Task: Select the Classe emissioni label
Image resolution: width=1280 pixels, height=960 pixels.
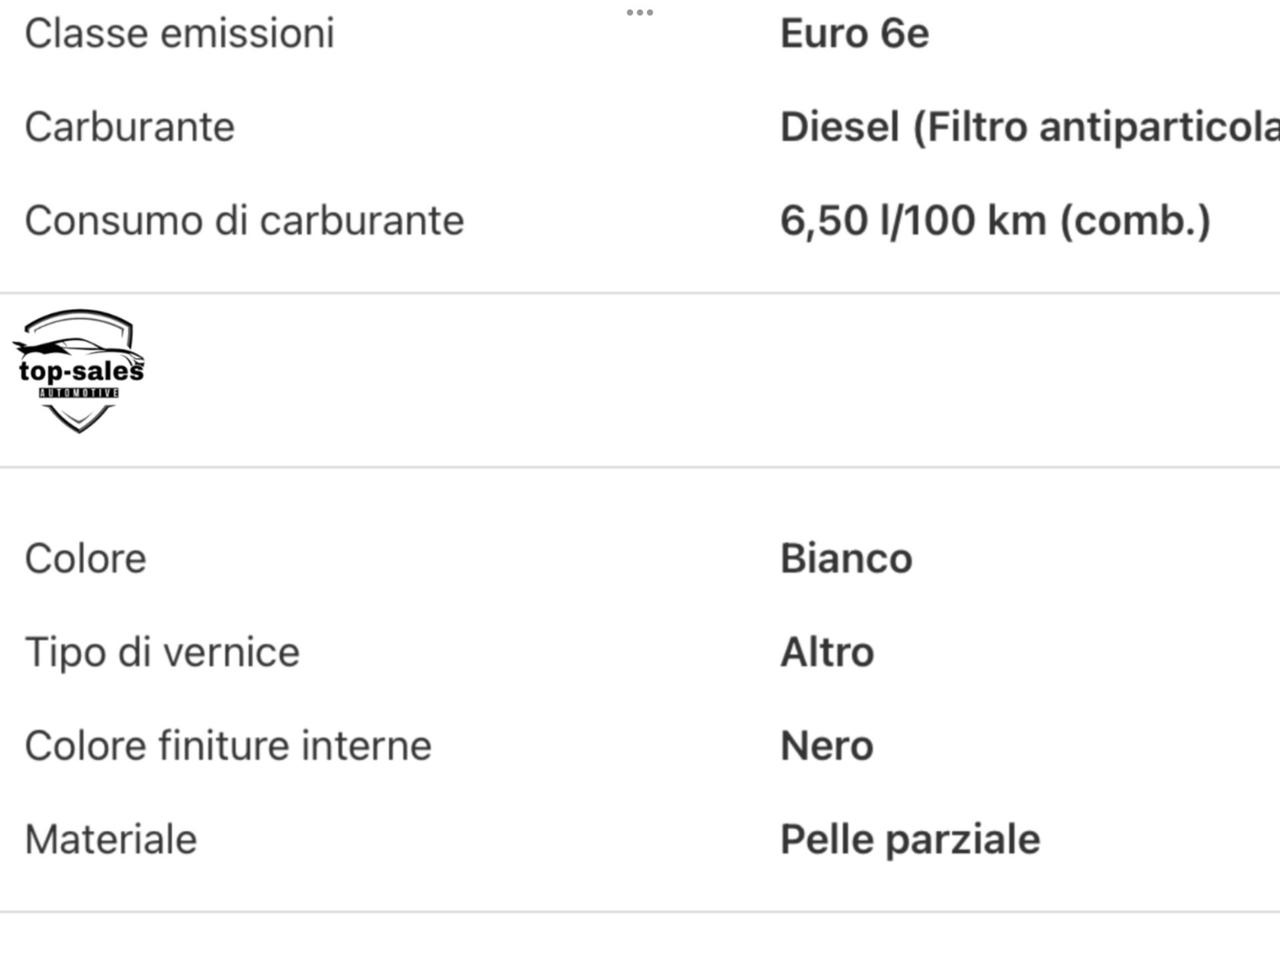Action: (x=179, y=33)
